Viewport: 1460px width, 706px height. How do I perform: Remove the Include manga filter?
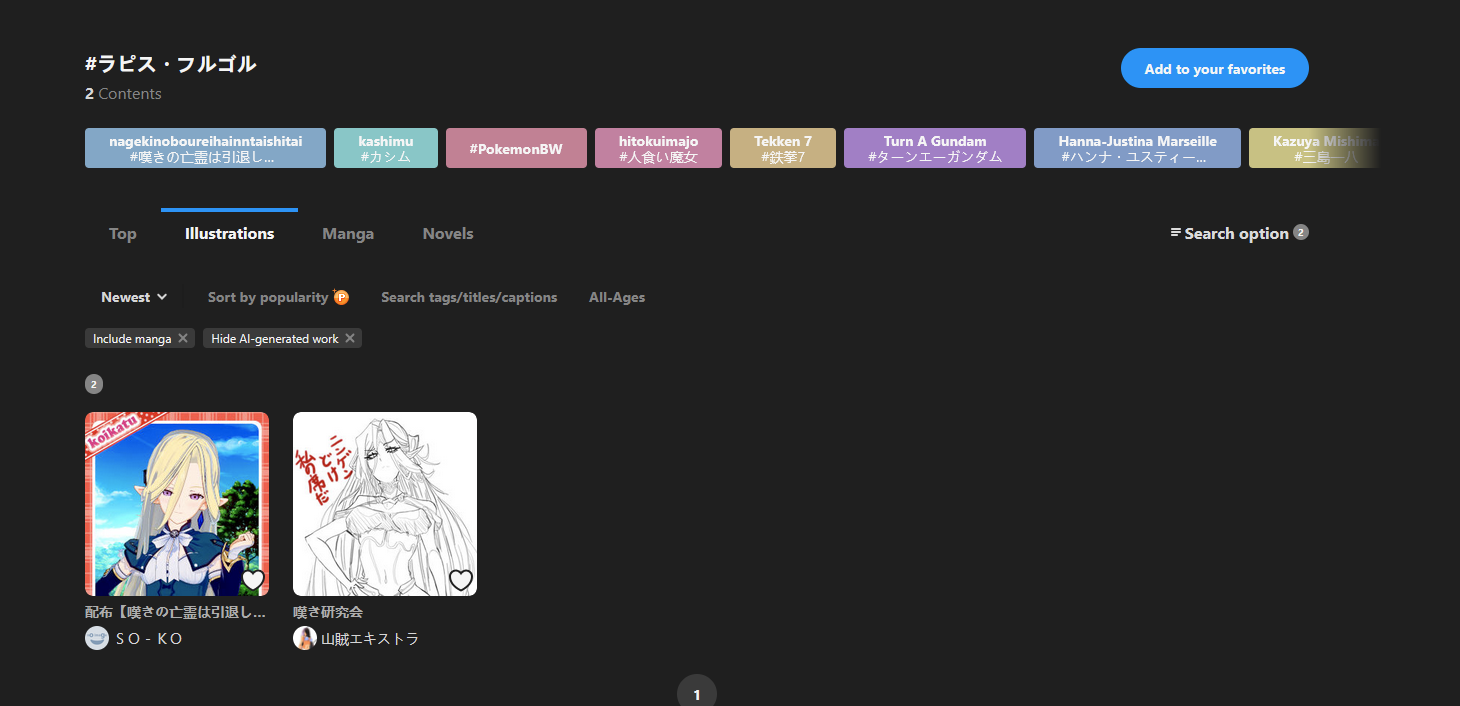coord(183,339)
